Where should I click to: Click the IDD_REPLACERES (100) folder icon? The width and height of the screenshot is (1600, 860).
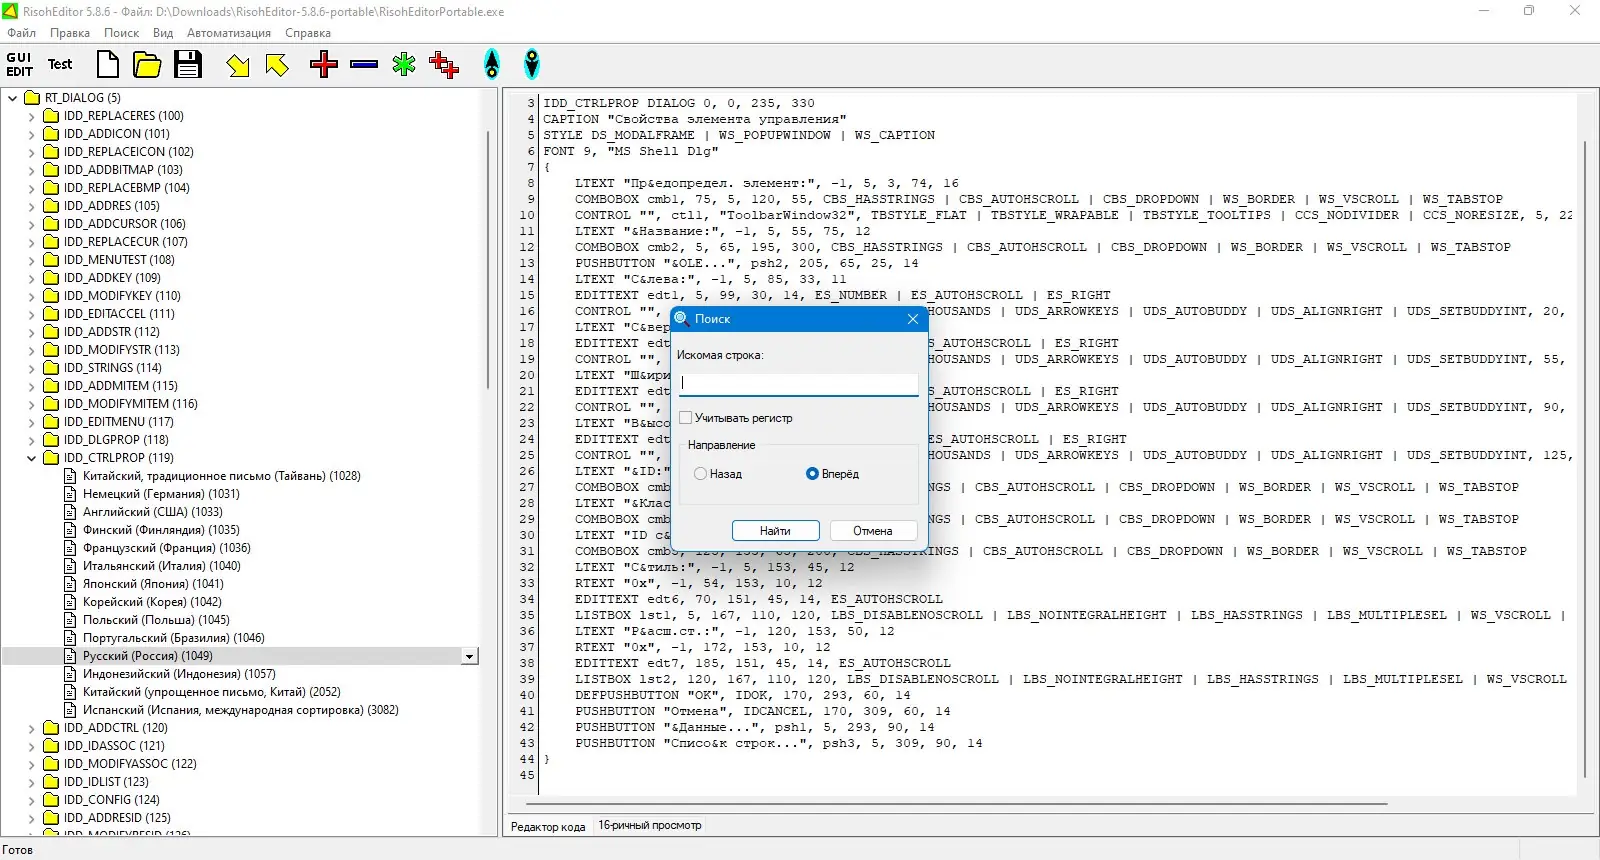[51, 116]
